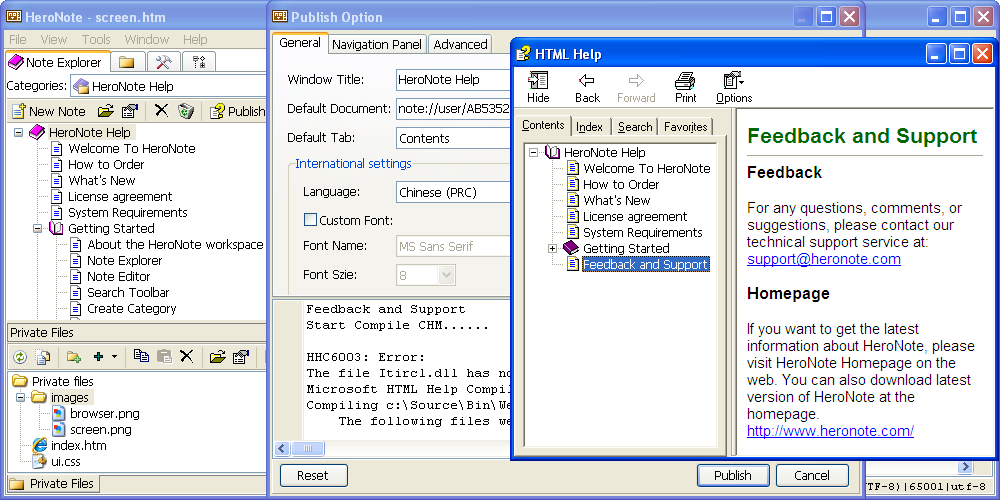Screen dimensions: 1000x500
Task: Collapse the Getting Started node in Note Explorer
Action: coord(37,228)
